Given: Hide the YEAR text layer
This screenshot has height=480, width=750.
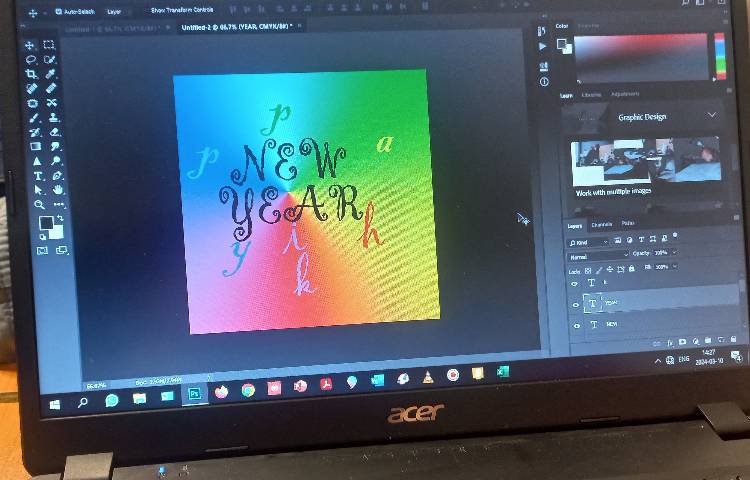Looking at the screenshot, I should pos(575,303).
